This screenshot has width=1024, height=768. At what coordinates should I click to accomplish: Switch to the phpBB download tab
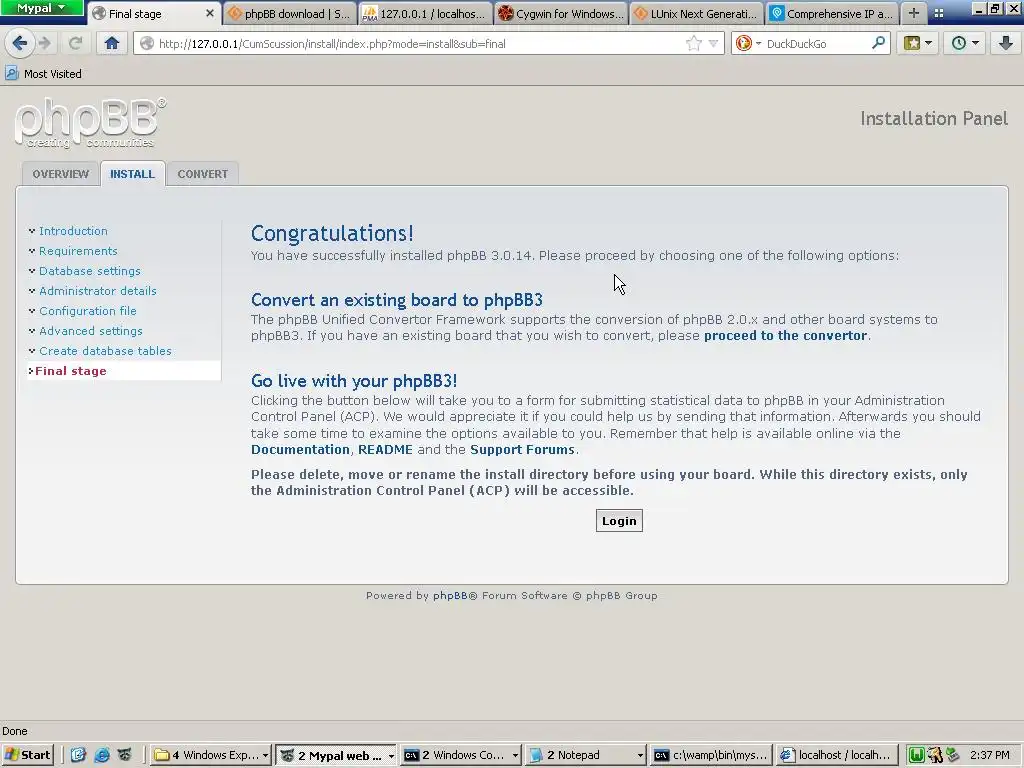(290, 14)
